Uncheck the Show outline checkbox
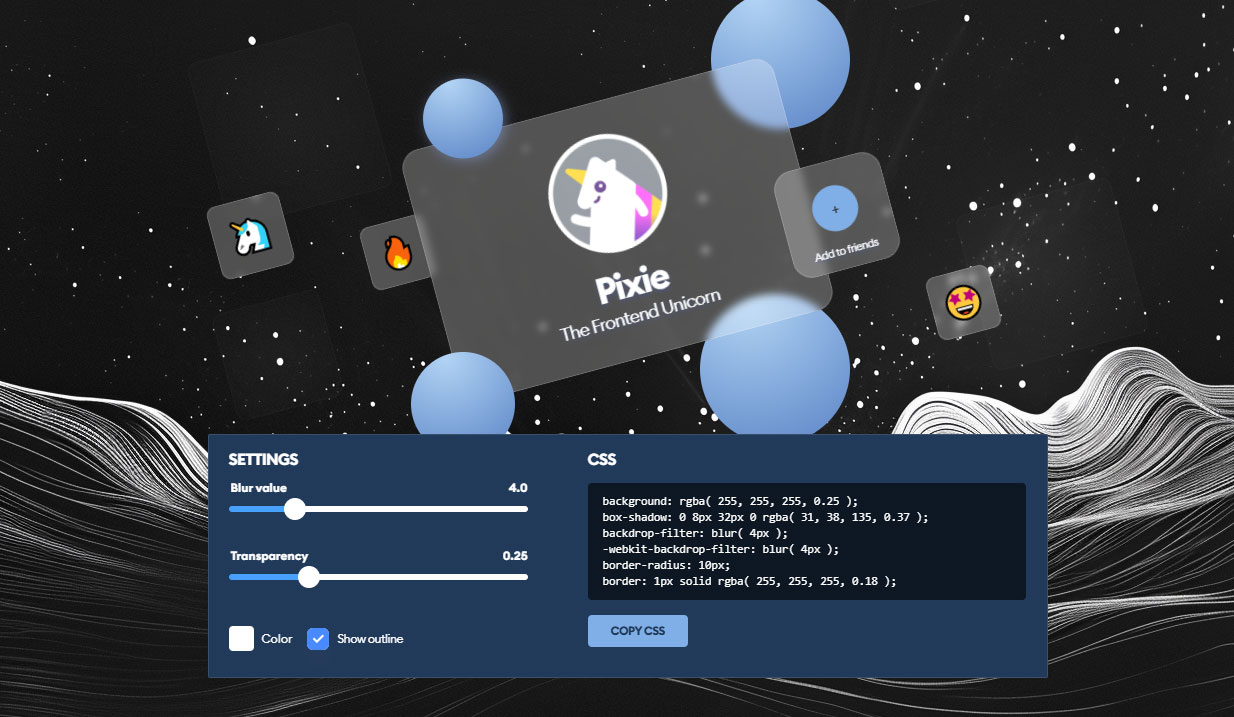The width and height of the screenshot is (1234, 717). (318, 638)
